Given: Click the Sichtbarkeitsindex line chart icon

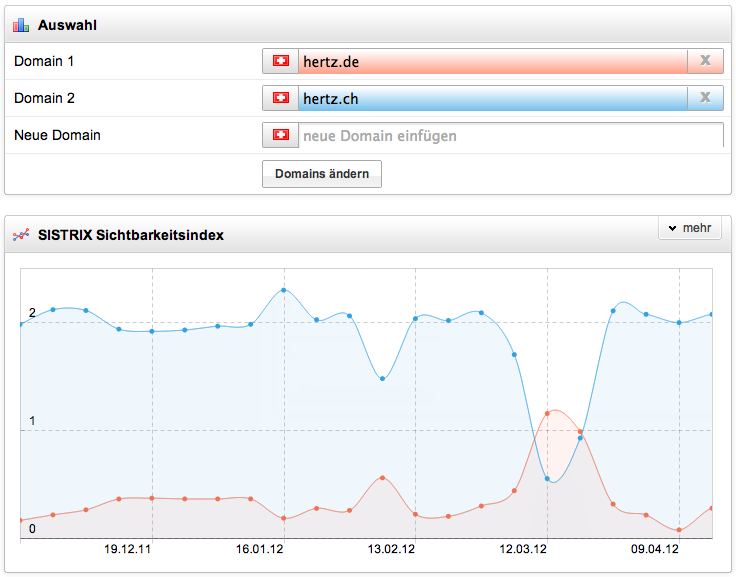Looking at the screenshot, I should click(x=21, y=235).
